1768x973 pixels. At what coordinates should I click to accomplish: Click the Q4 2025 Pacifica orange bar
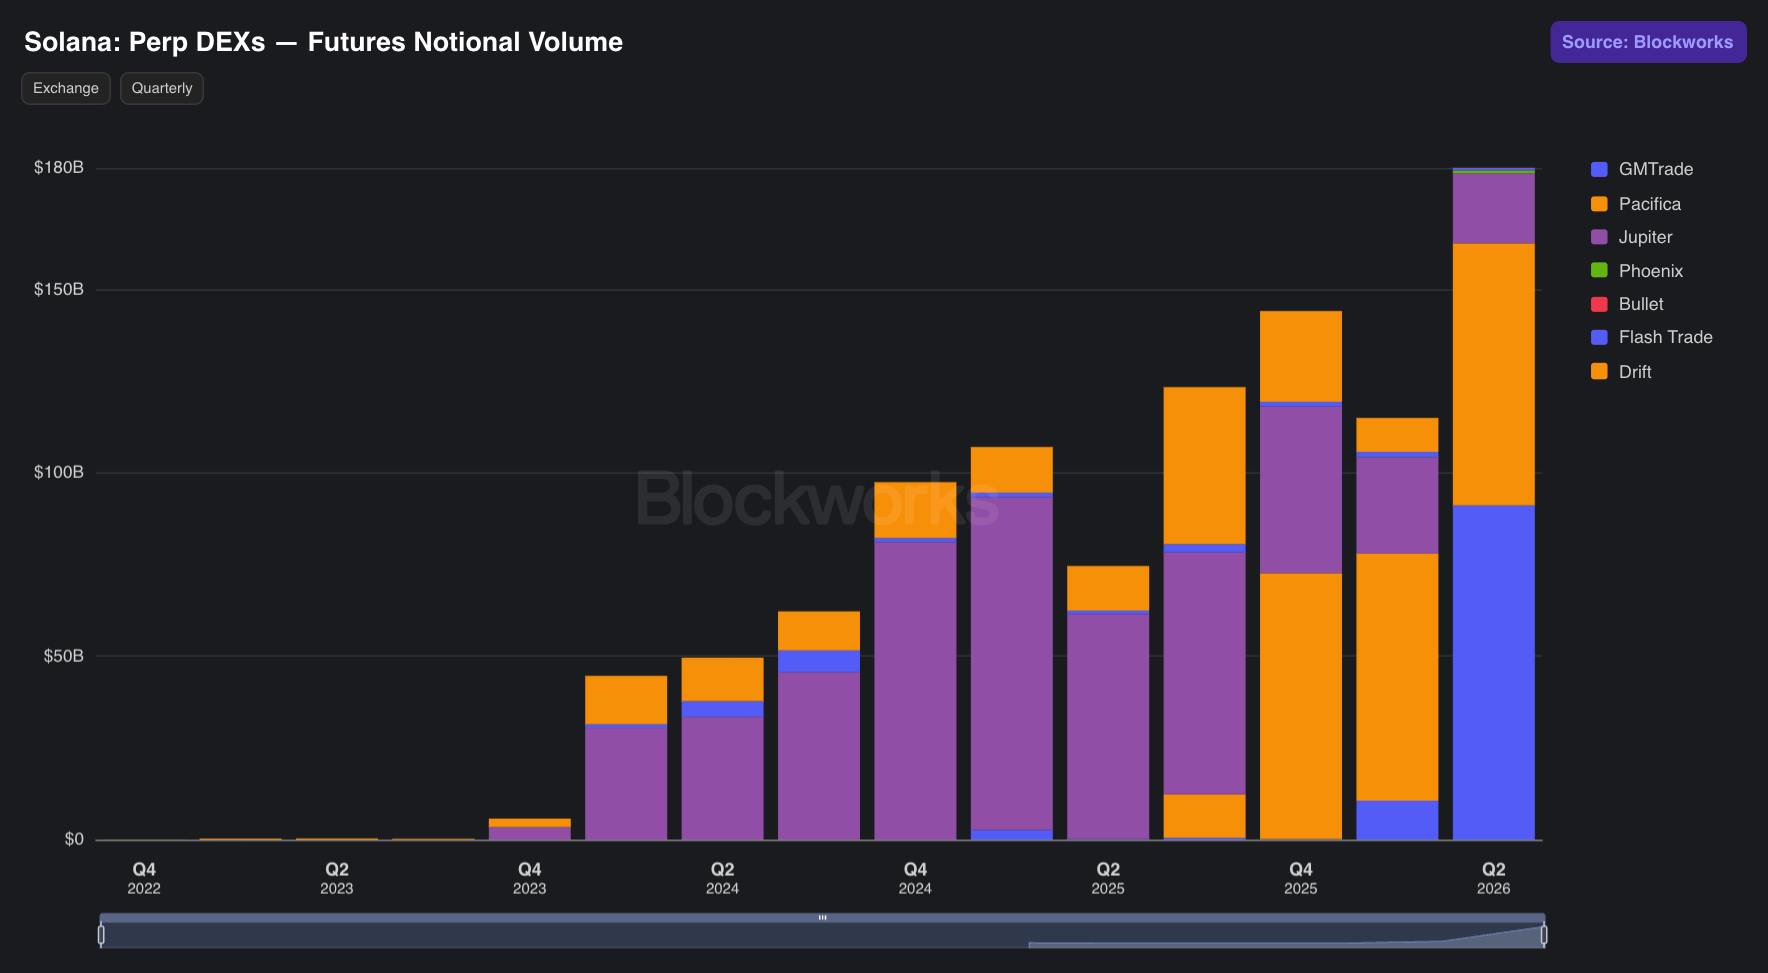(1300, 706)
